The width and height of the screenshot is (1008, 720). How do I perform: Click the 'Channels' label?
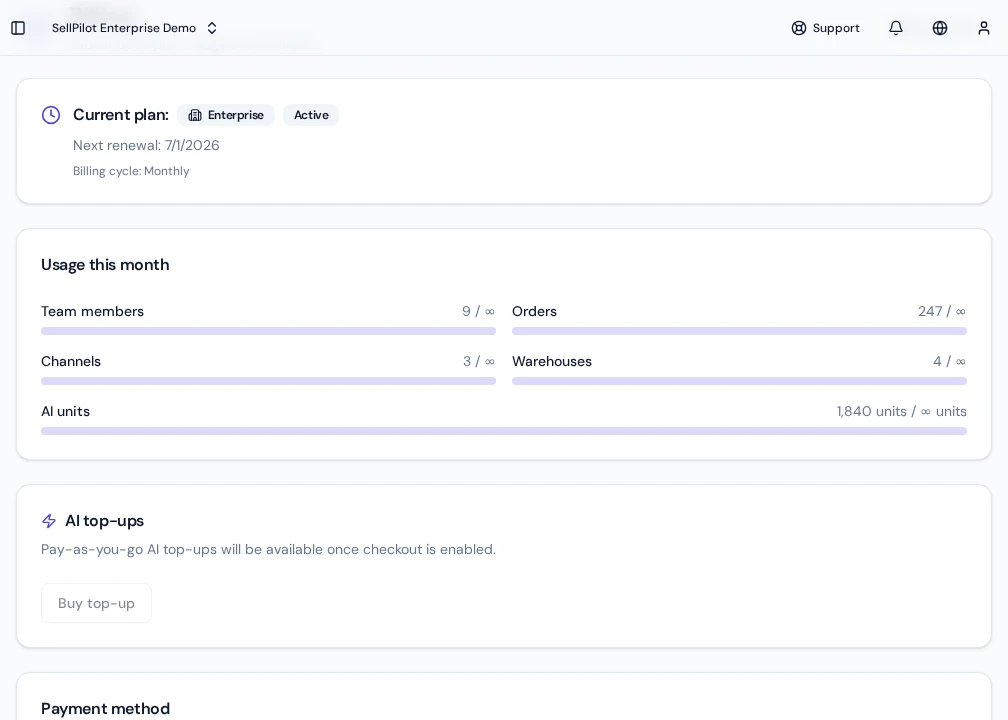coord(71,361)
